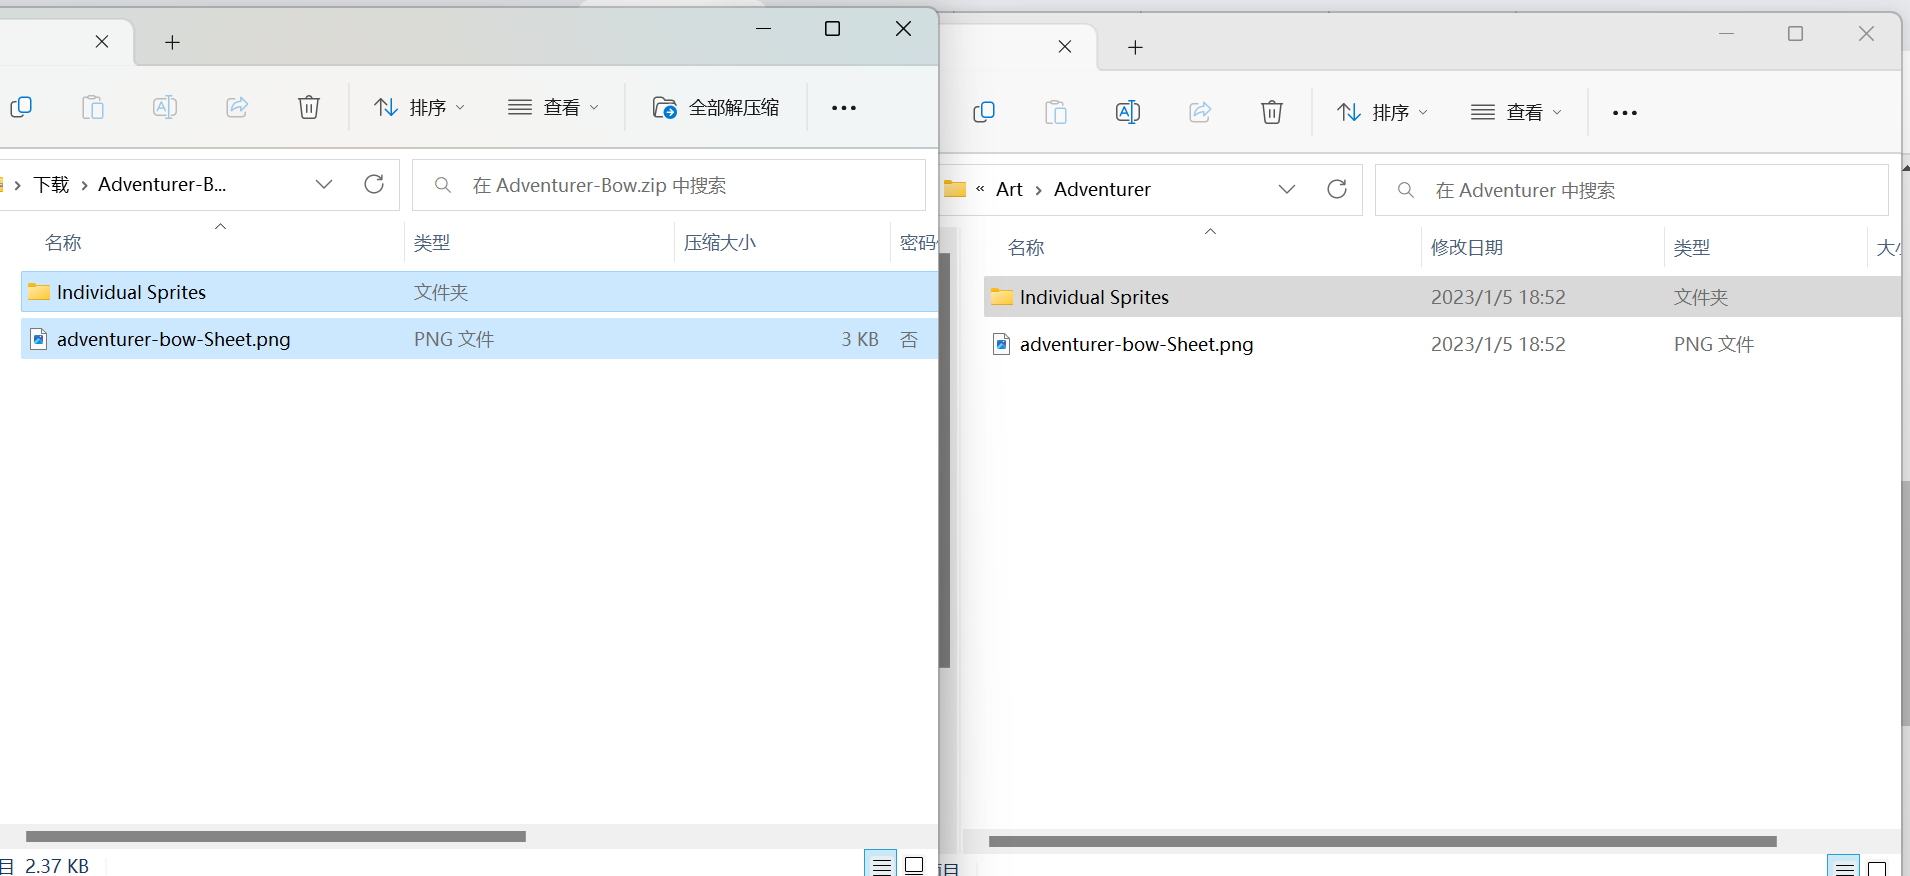Viewport: 1910px width, 876px height.
Task: Click the 2023/1/5 18:52 date of adventurer-bow-Sheet.png
Action: (x=1498, y=344)
